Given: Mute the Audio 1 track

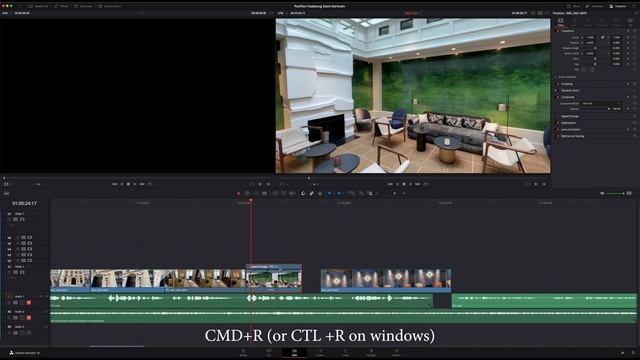Looking at the screenshot, I should [29, 302].
